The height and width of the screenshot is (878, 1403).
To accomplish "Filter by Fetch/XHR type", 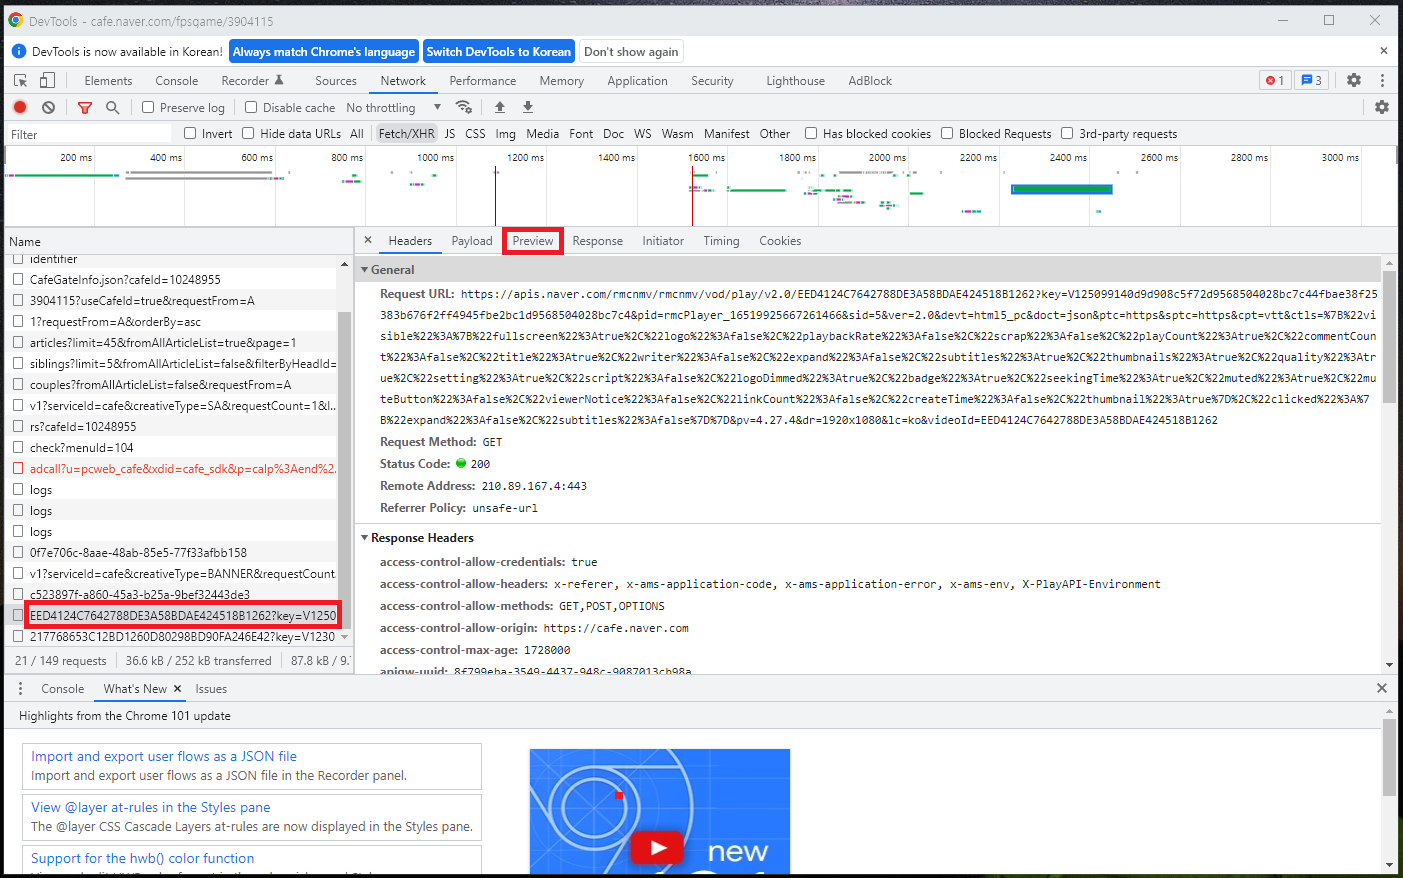I will coord(406,134).
